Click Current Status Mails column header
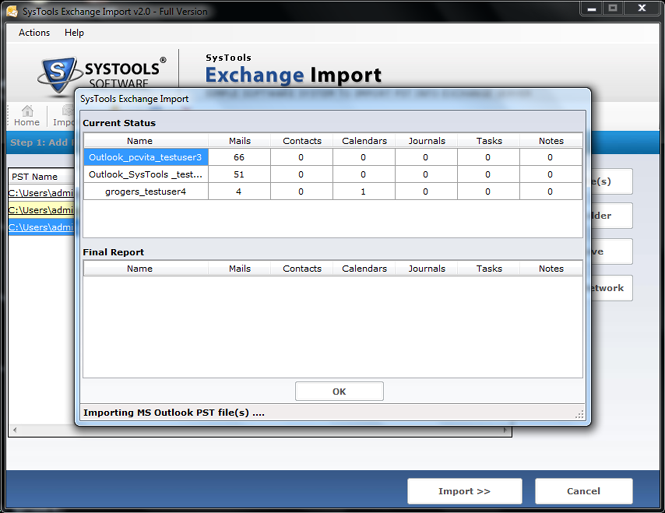This screenshot has width=665, height=513. pyautogui.click(x=240, y=141)
